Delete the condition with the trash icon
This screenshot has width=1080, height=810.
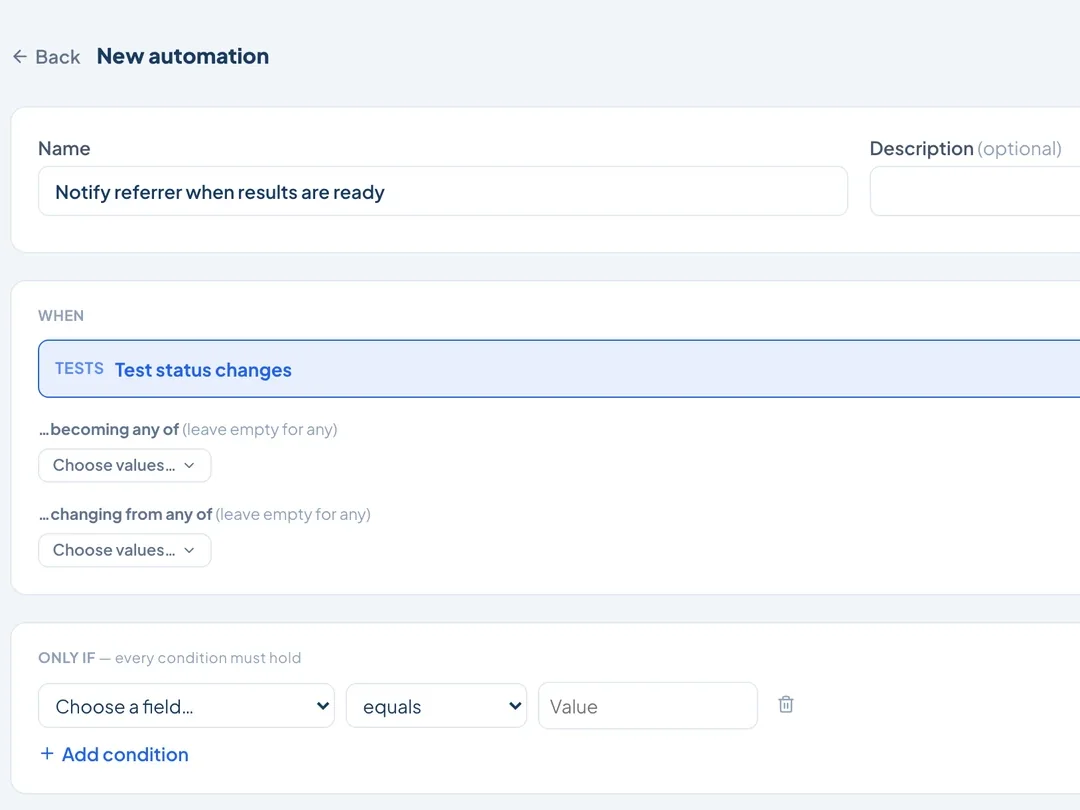coord(786,705)
